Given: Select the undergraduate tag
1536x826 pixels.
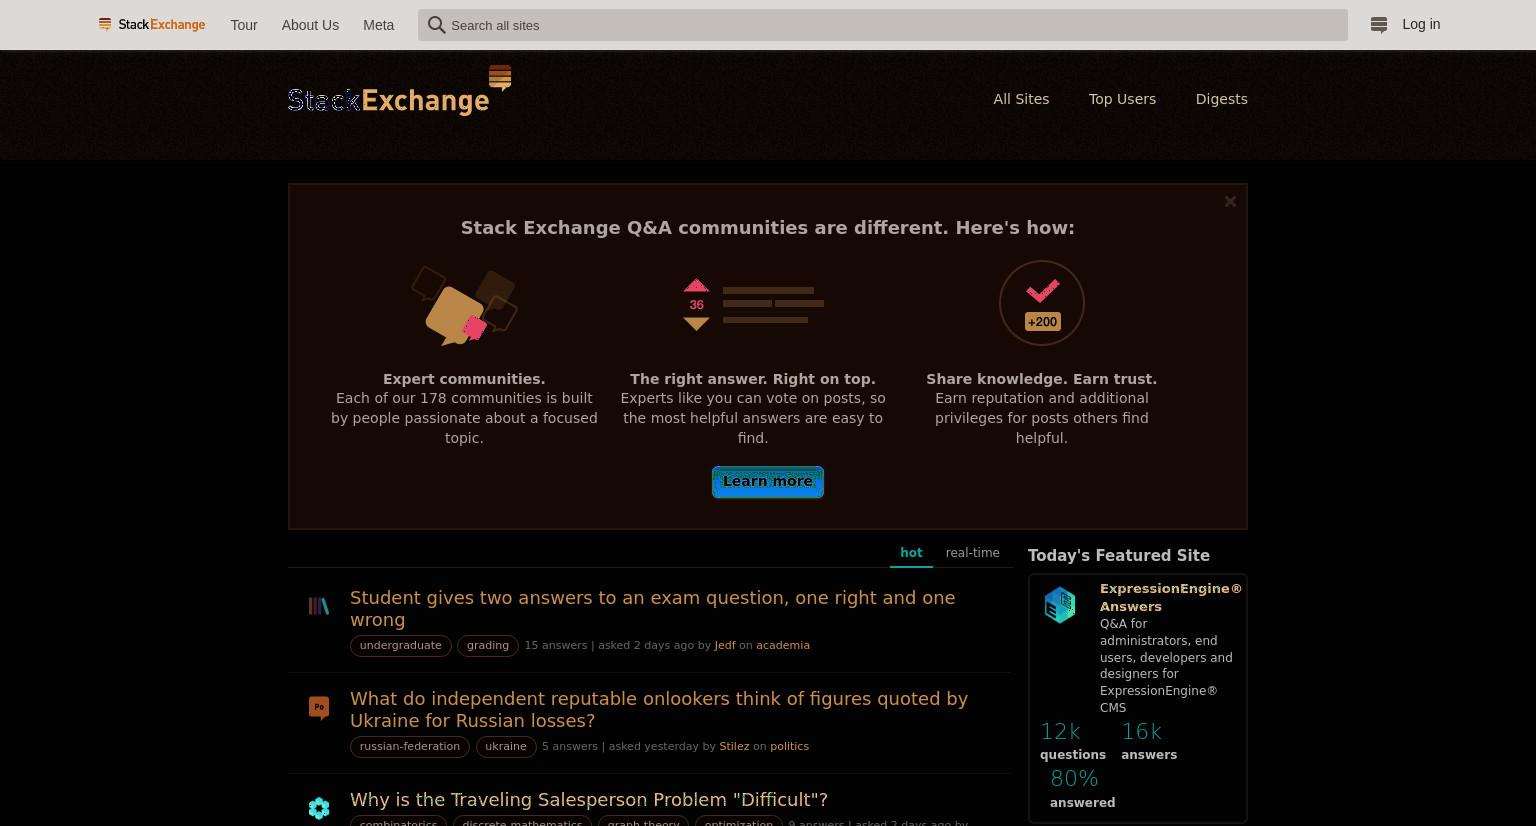Looking at the screenshot, I should (400, 646).
